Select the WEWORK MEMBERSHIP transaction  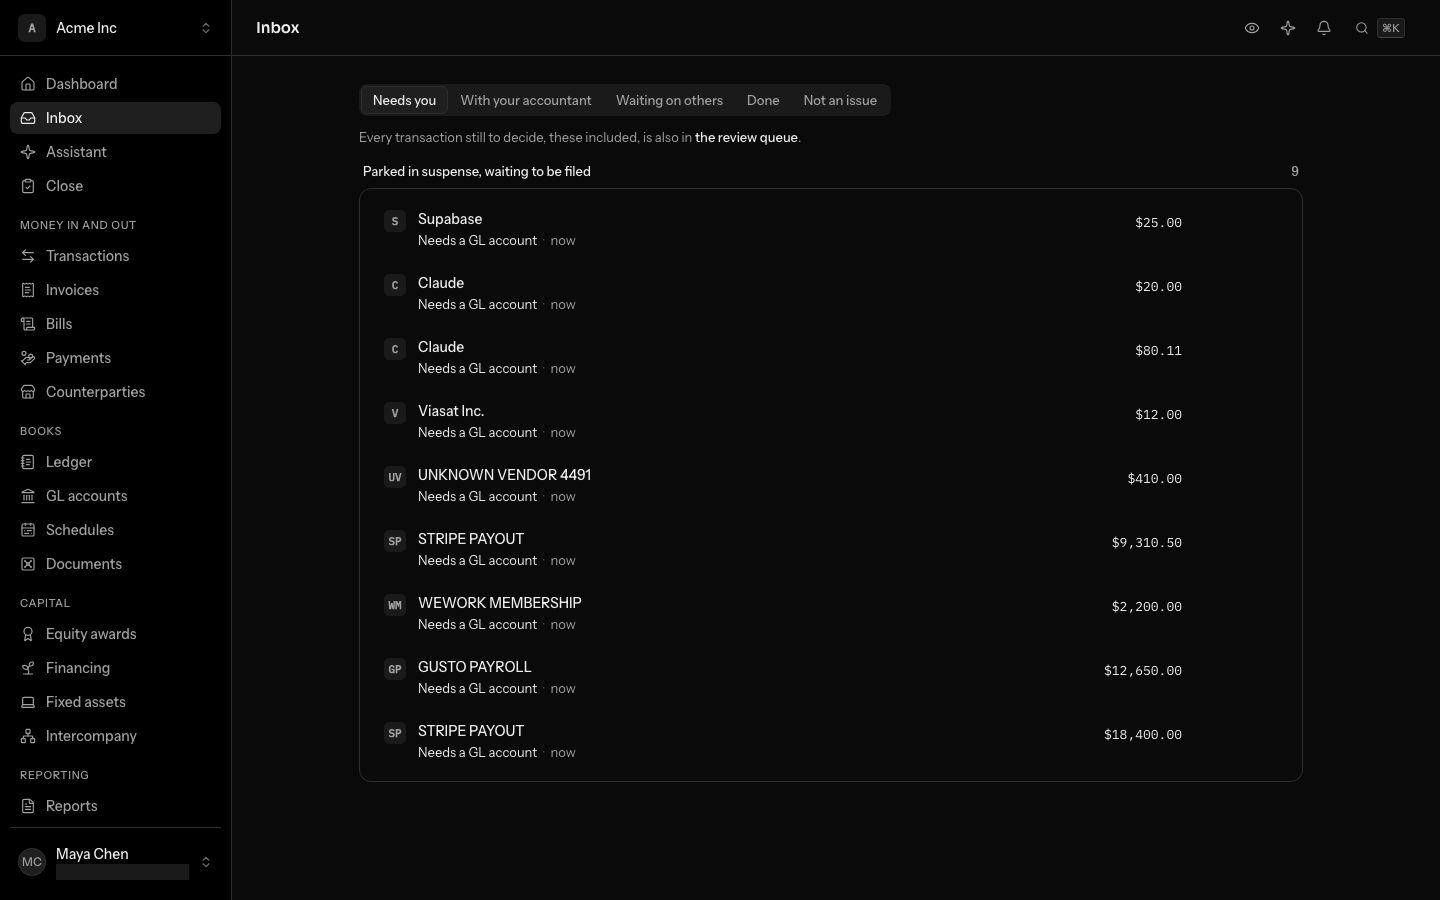pos(830,613)
